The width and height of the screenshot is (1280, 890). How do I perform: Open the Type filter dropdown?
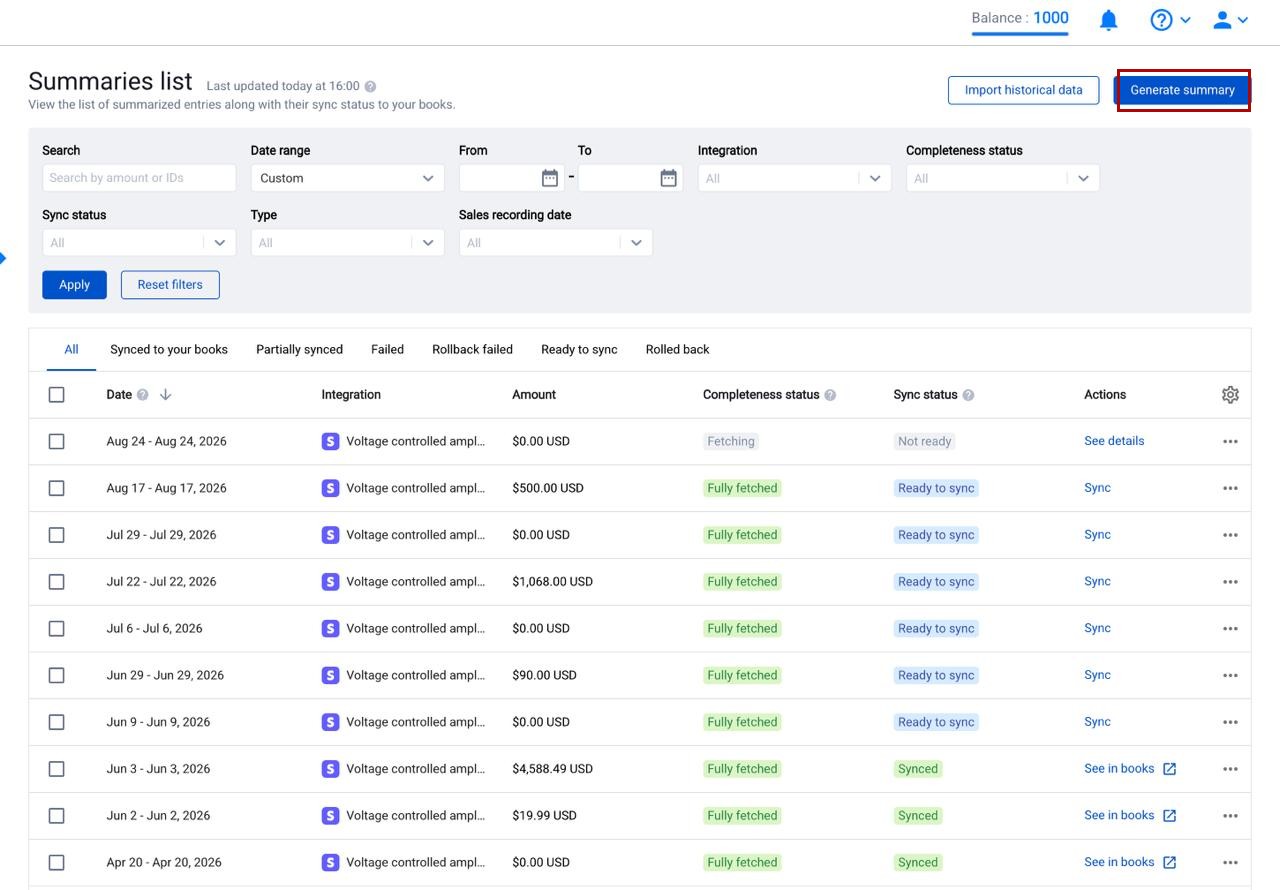coord(347,242)
